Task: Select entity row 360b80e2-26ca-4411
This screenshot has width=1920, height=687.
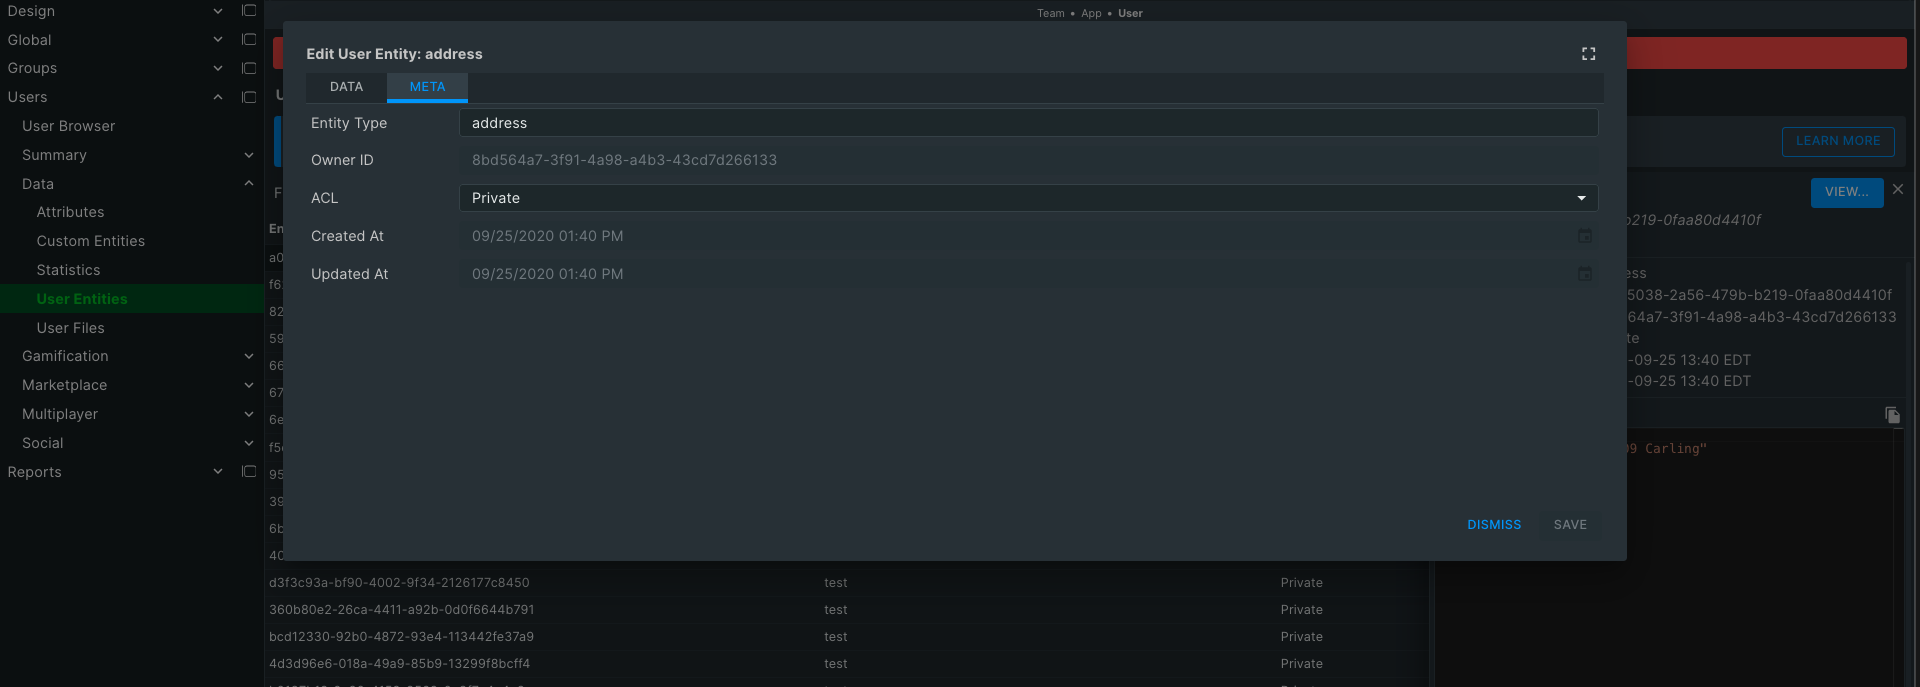Action: pyautogui.click(x=845, y=610)
